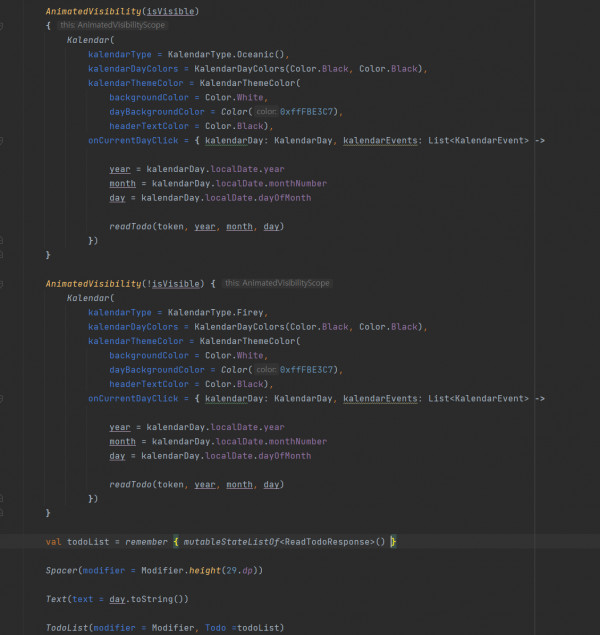Click monthNumber property in the Oceanic block
This screenshot has height=635, width=600.
click(298, 183)
